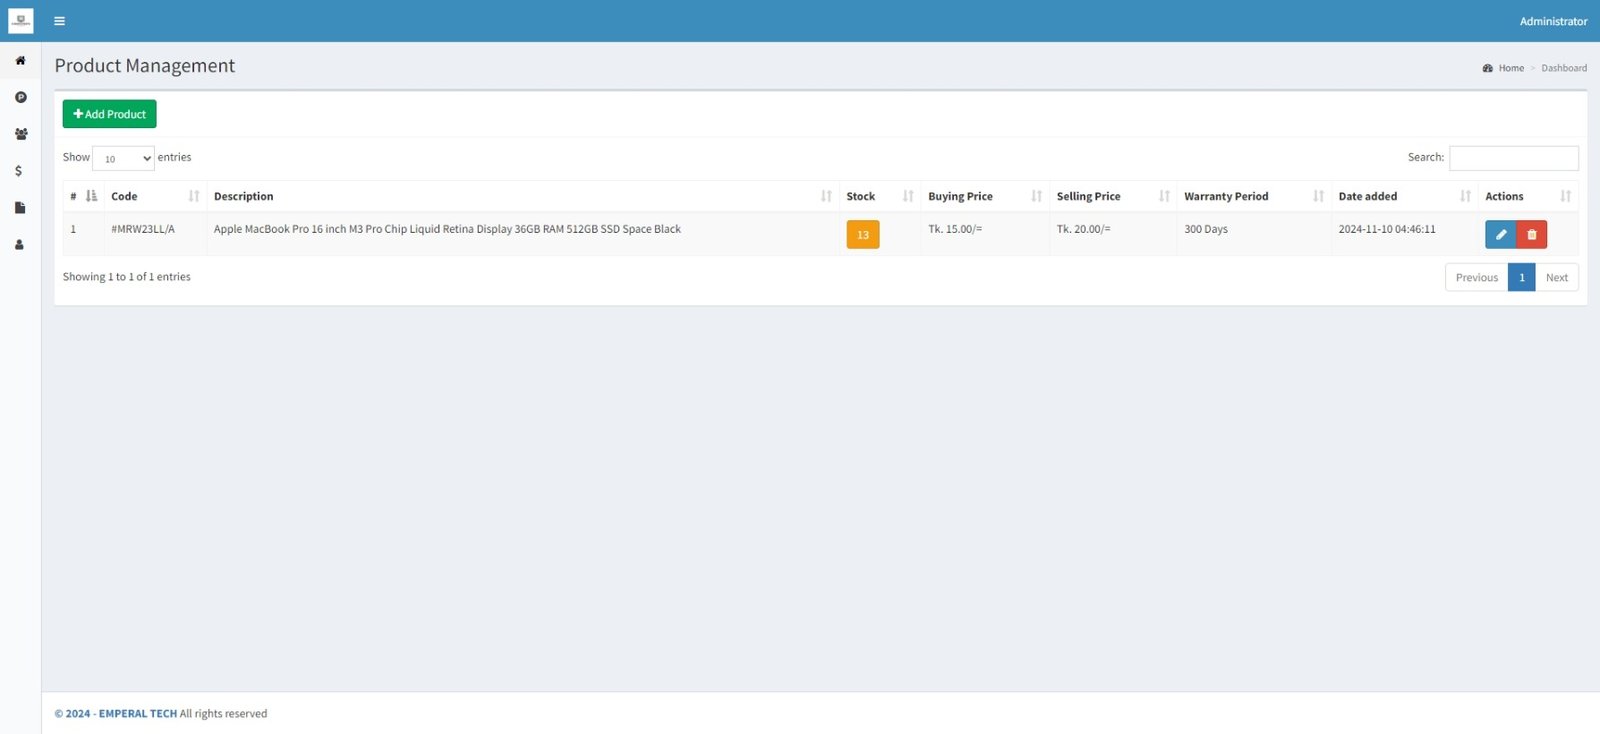Image resolution: width=1600 pixels, height=734 pixels.
Task: Follow the Home breadcrumb link
Action: click(1511, 68)
